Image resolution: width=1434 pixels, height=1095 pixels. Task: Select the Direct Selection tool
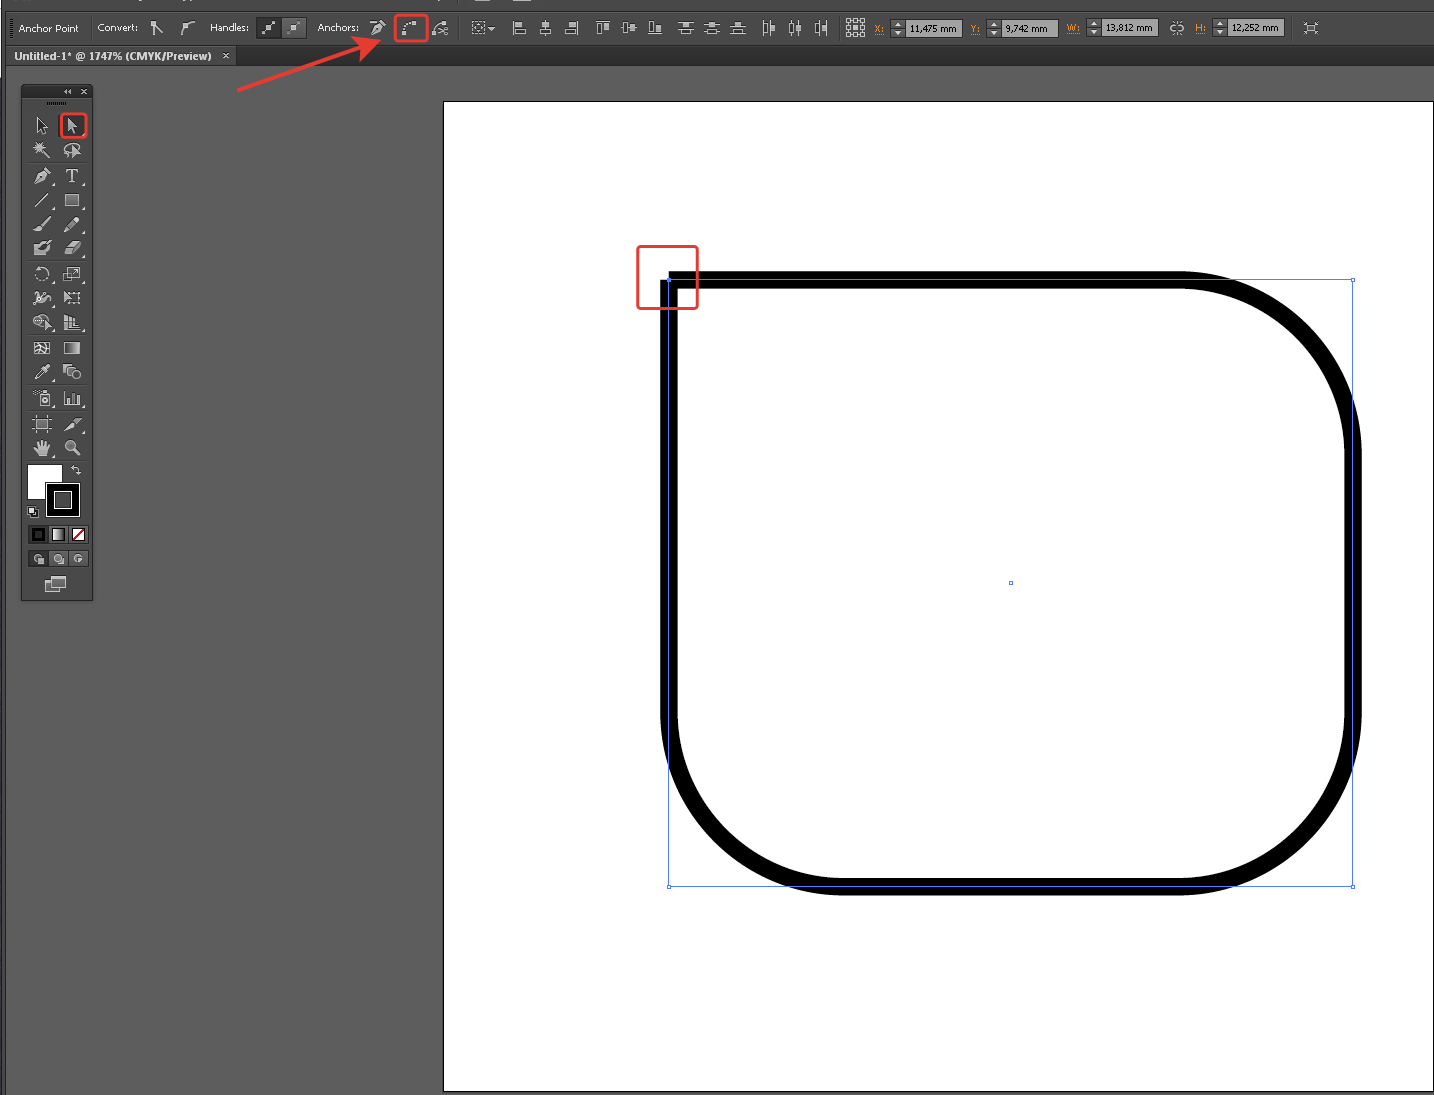click(72, 126)
